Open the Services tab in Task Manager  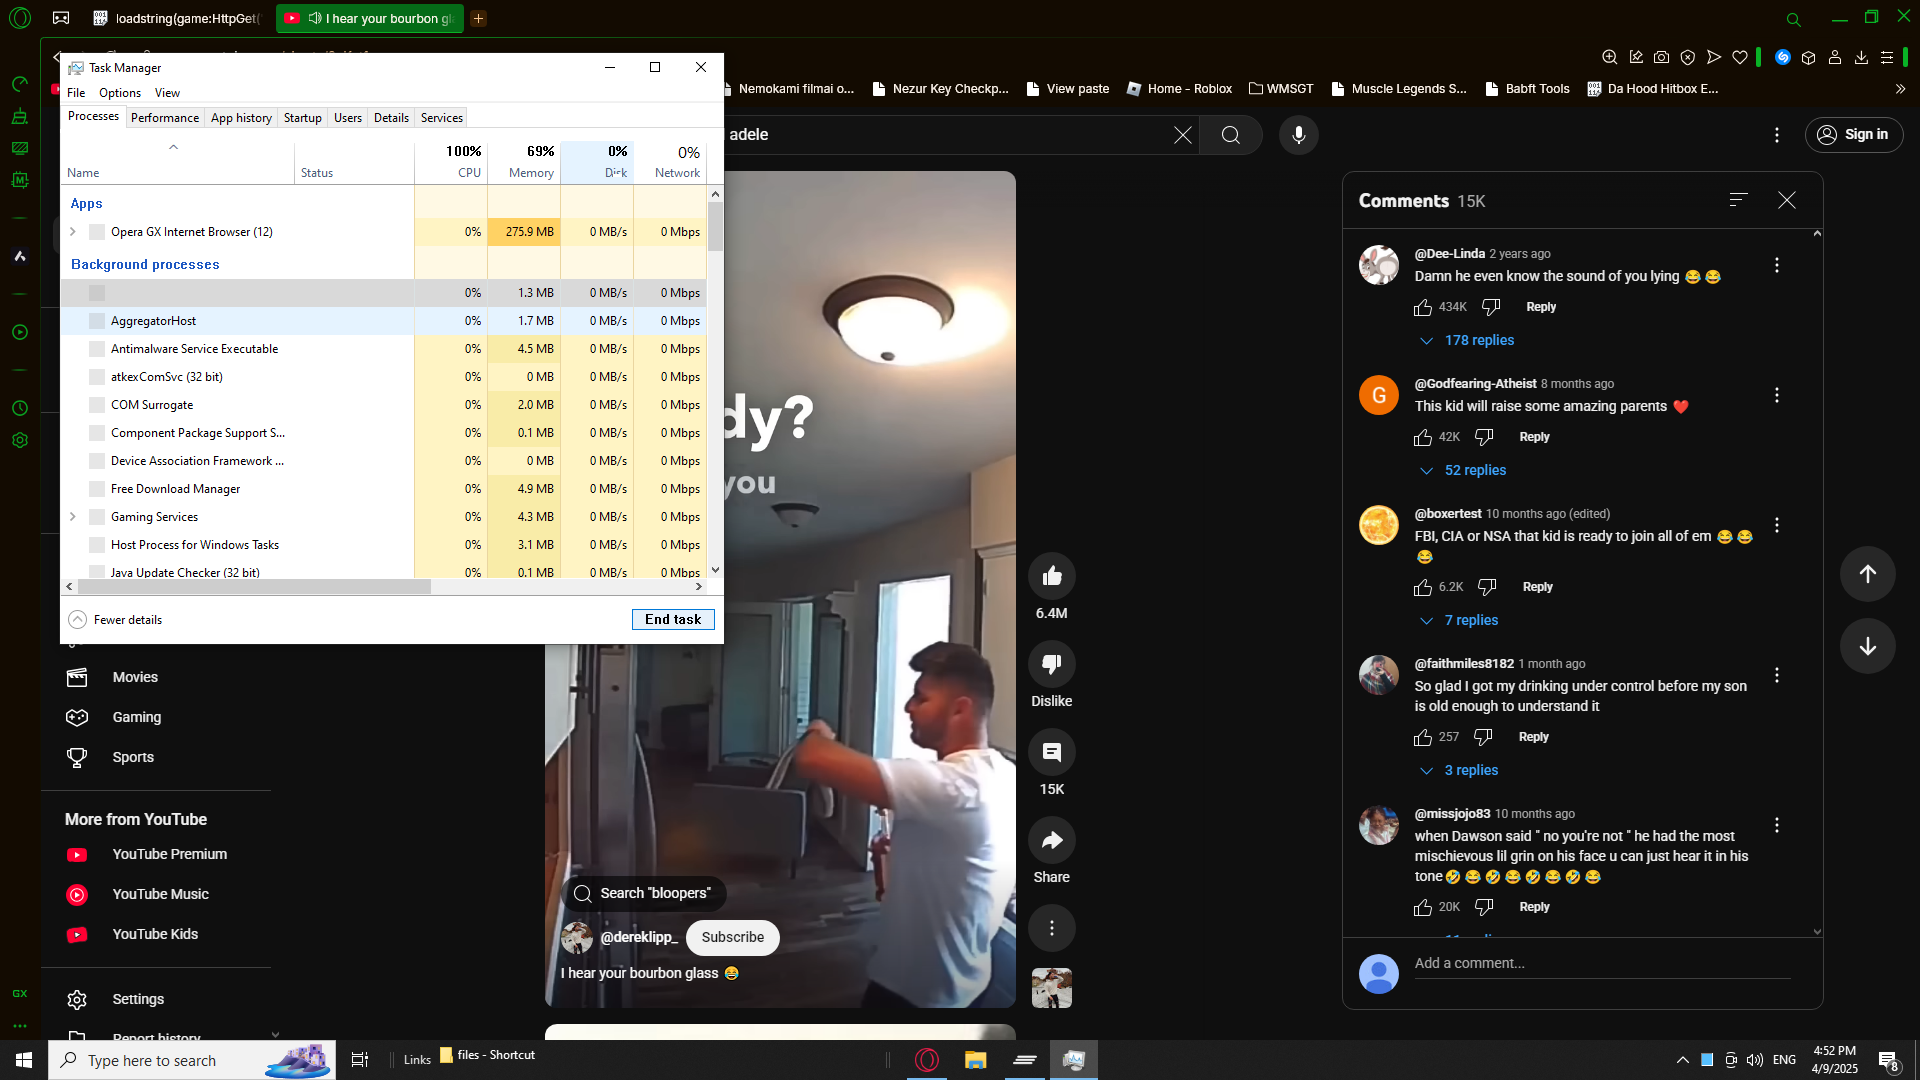tap(442, 118)
